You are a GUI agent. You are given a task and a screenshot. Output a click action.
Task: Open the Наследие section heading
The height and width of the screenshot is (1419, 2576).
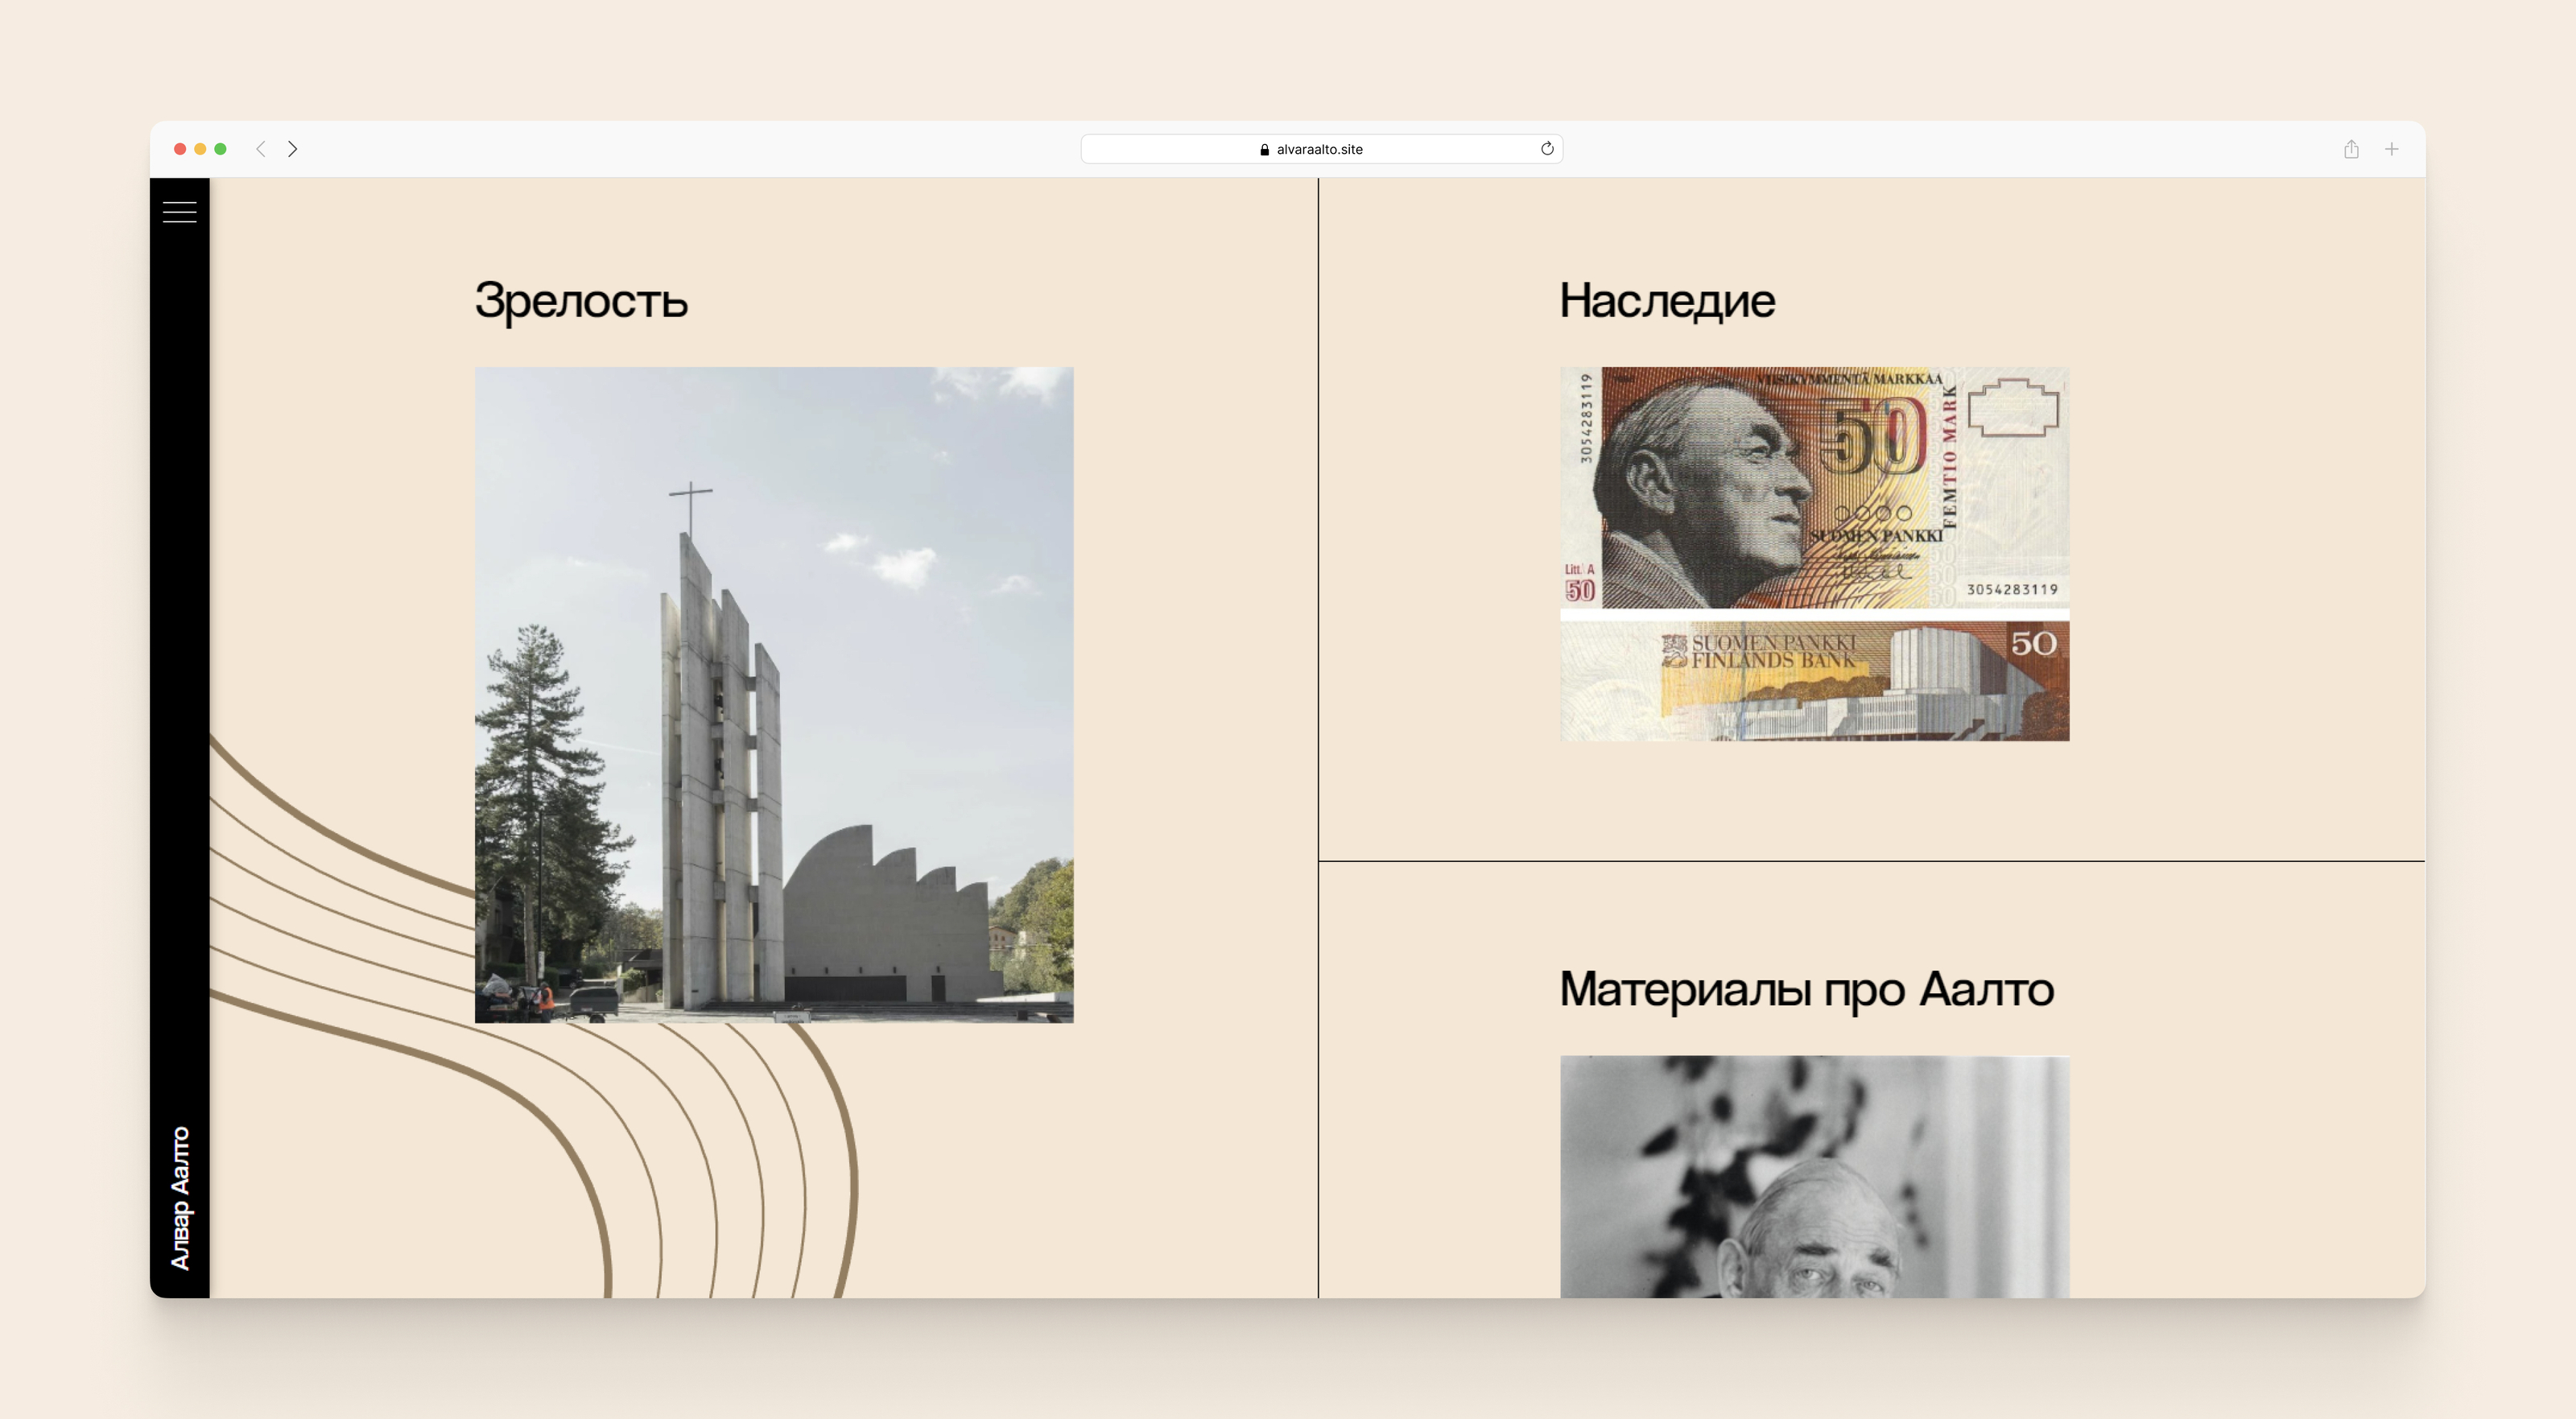(1667, 300)
